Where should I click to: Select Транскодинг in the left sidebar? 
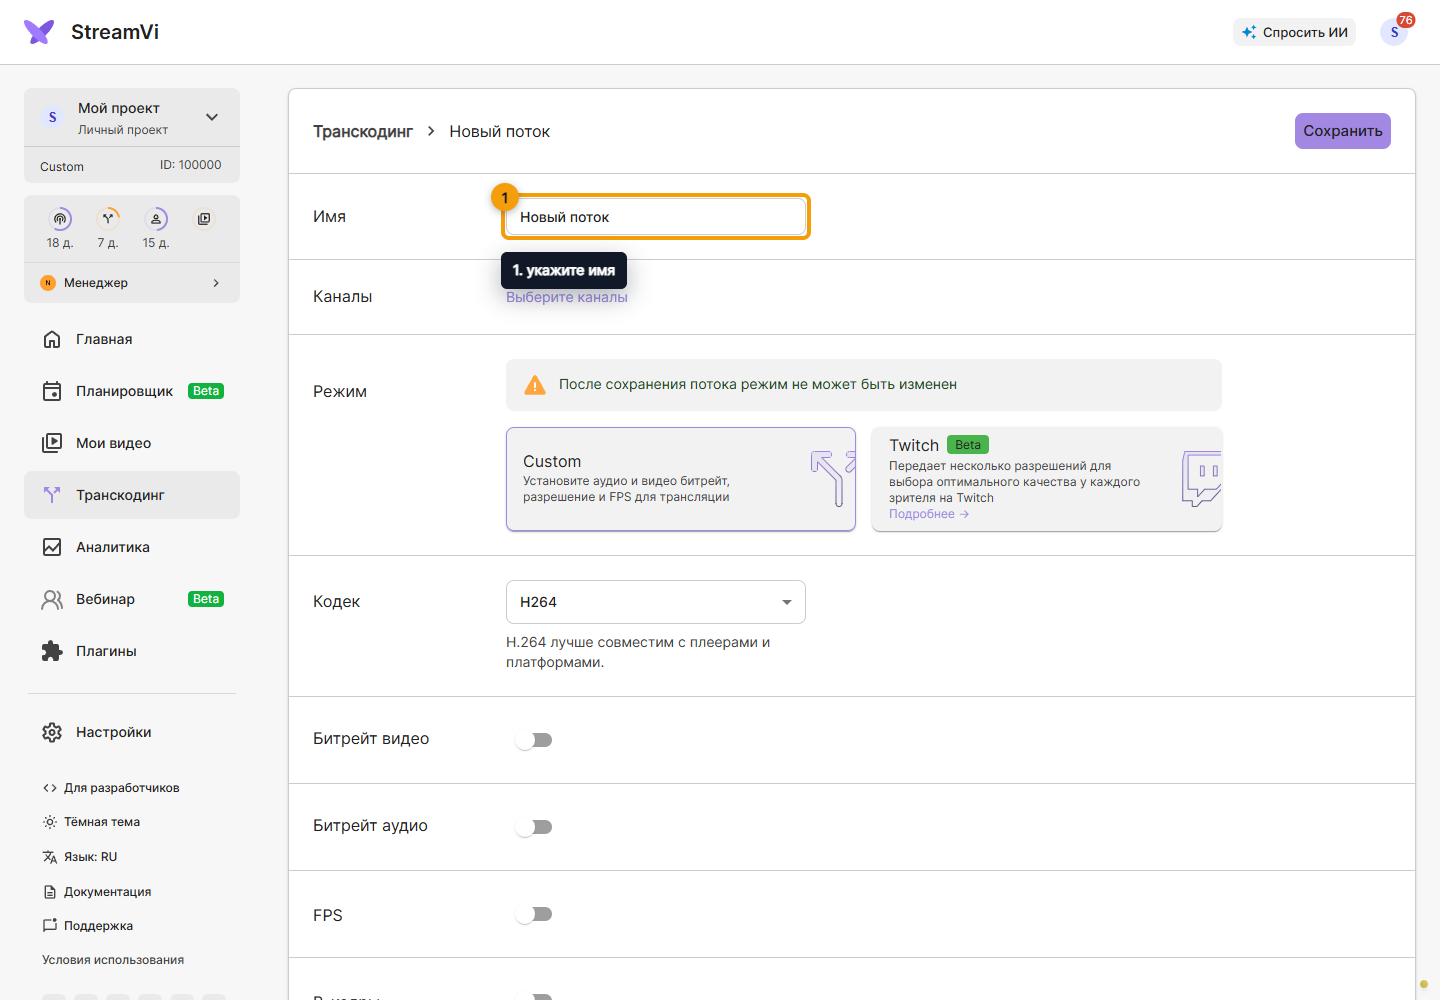[x=132, y=495]
